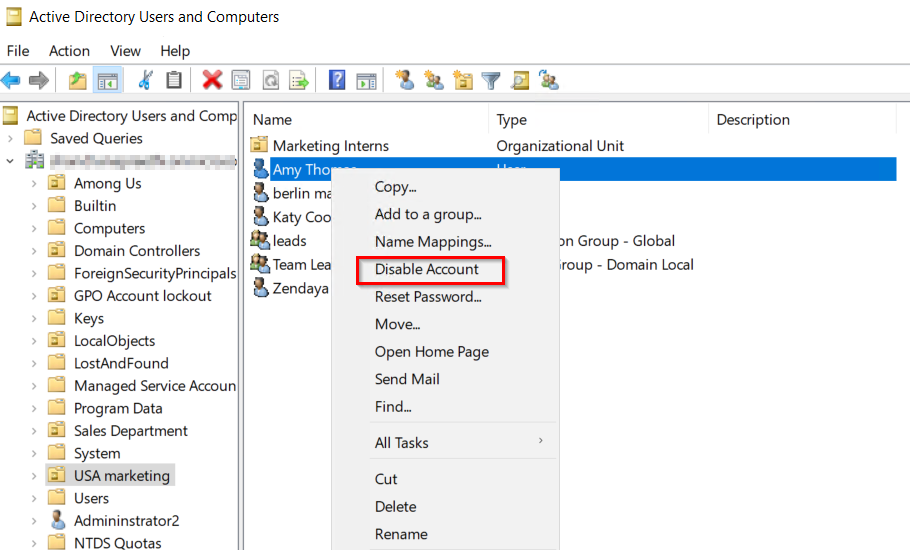Click the Create new user toolbar icon

point(404,81)
